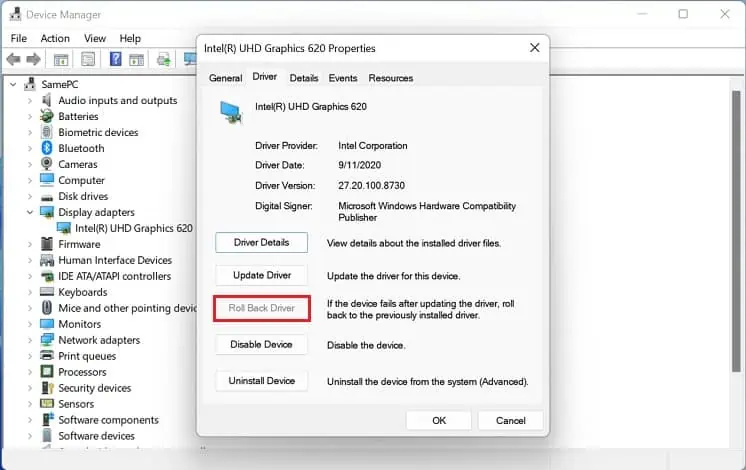
Task: Open the Action menu
Action: [x=55, y=38]
